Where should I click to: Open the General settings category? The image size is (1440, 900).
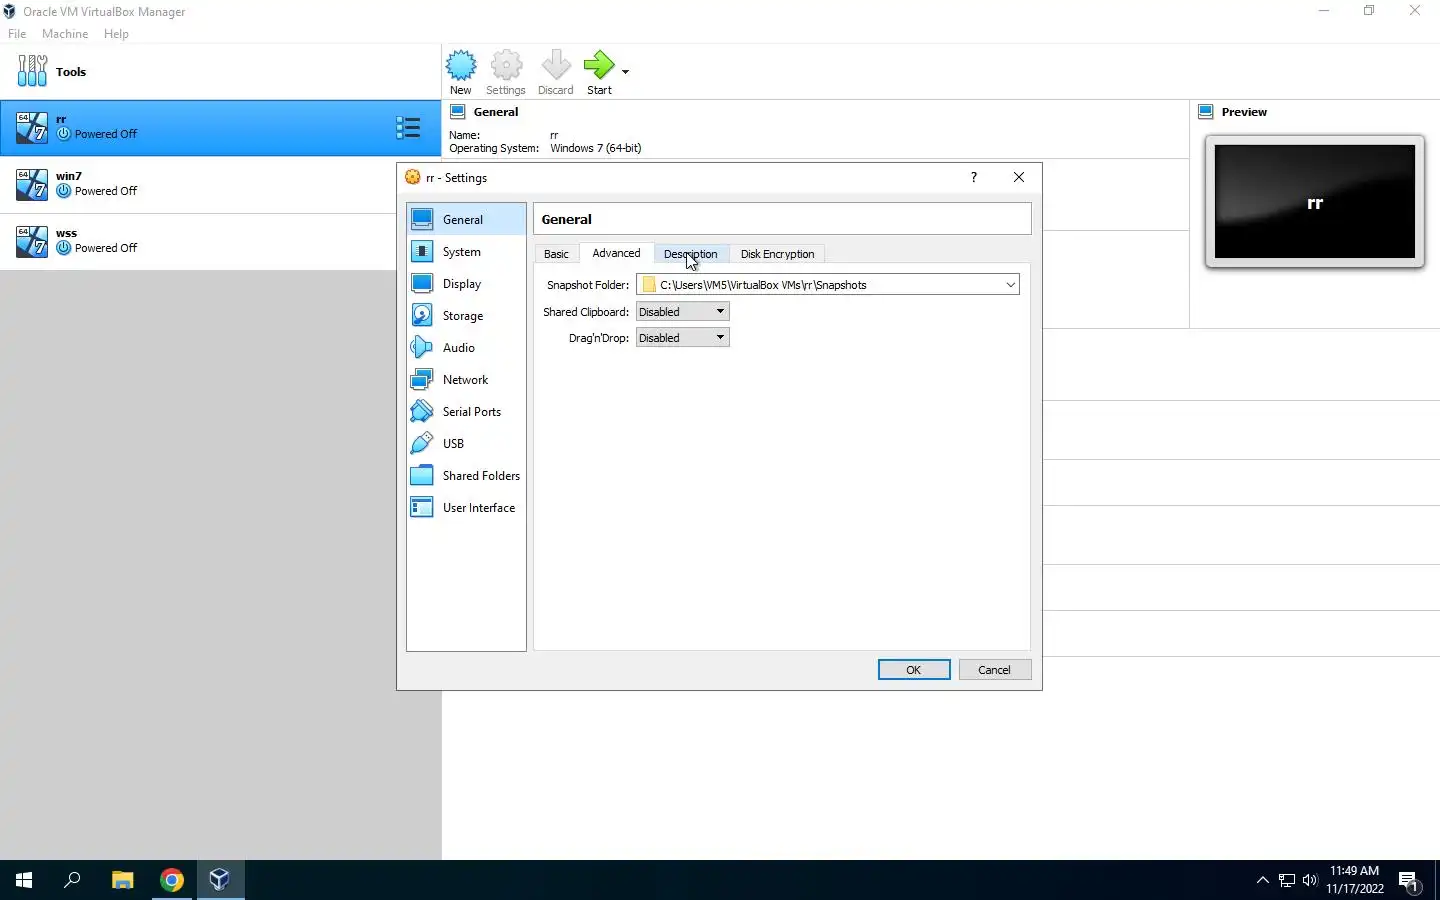pyautogui.click(x=466, y=219)
